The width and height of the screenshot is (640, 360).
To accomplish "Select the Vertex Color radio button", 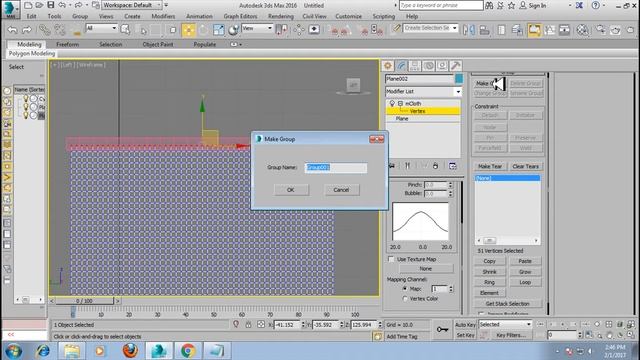I will (405, 299).
